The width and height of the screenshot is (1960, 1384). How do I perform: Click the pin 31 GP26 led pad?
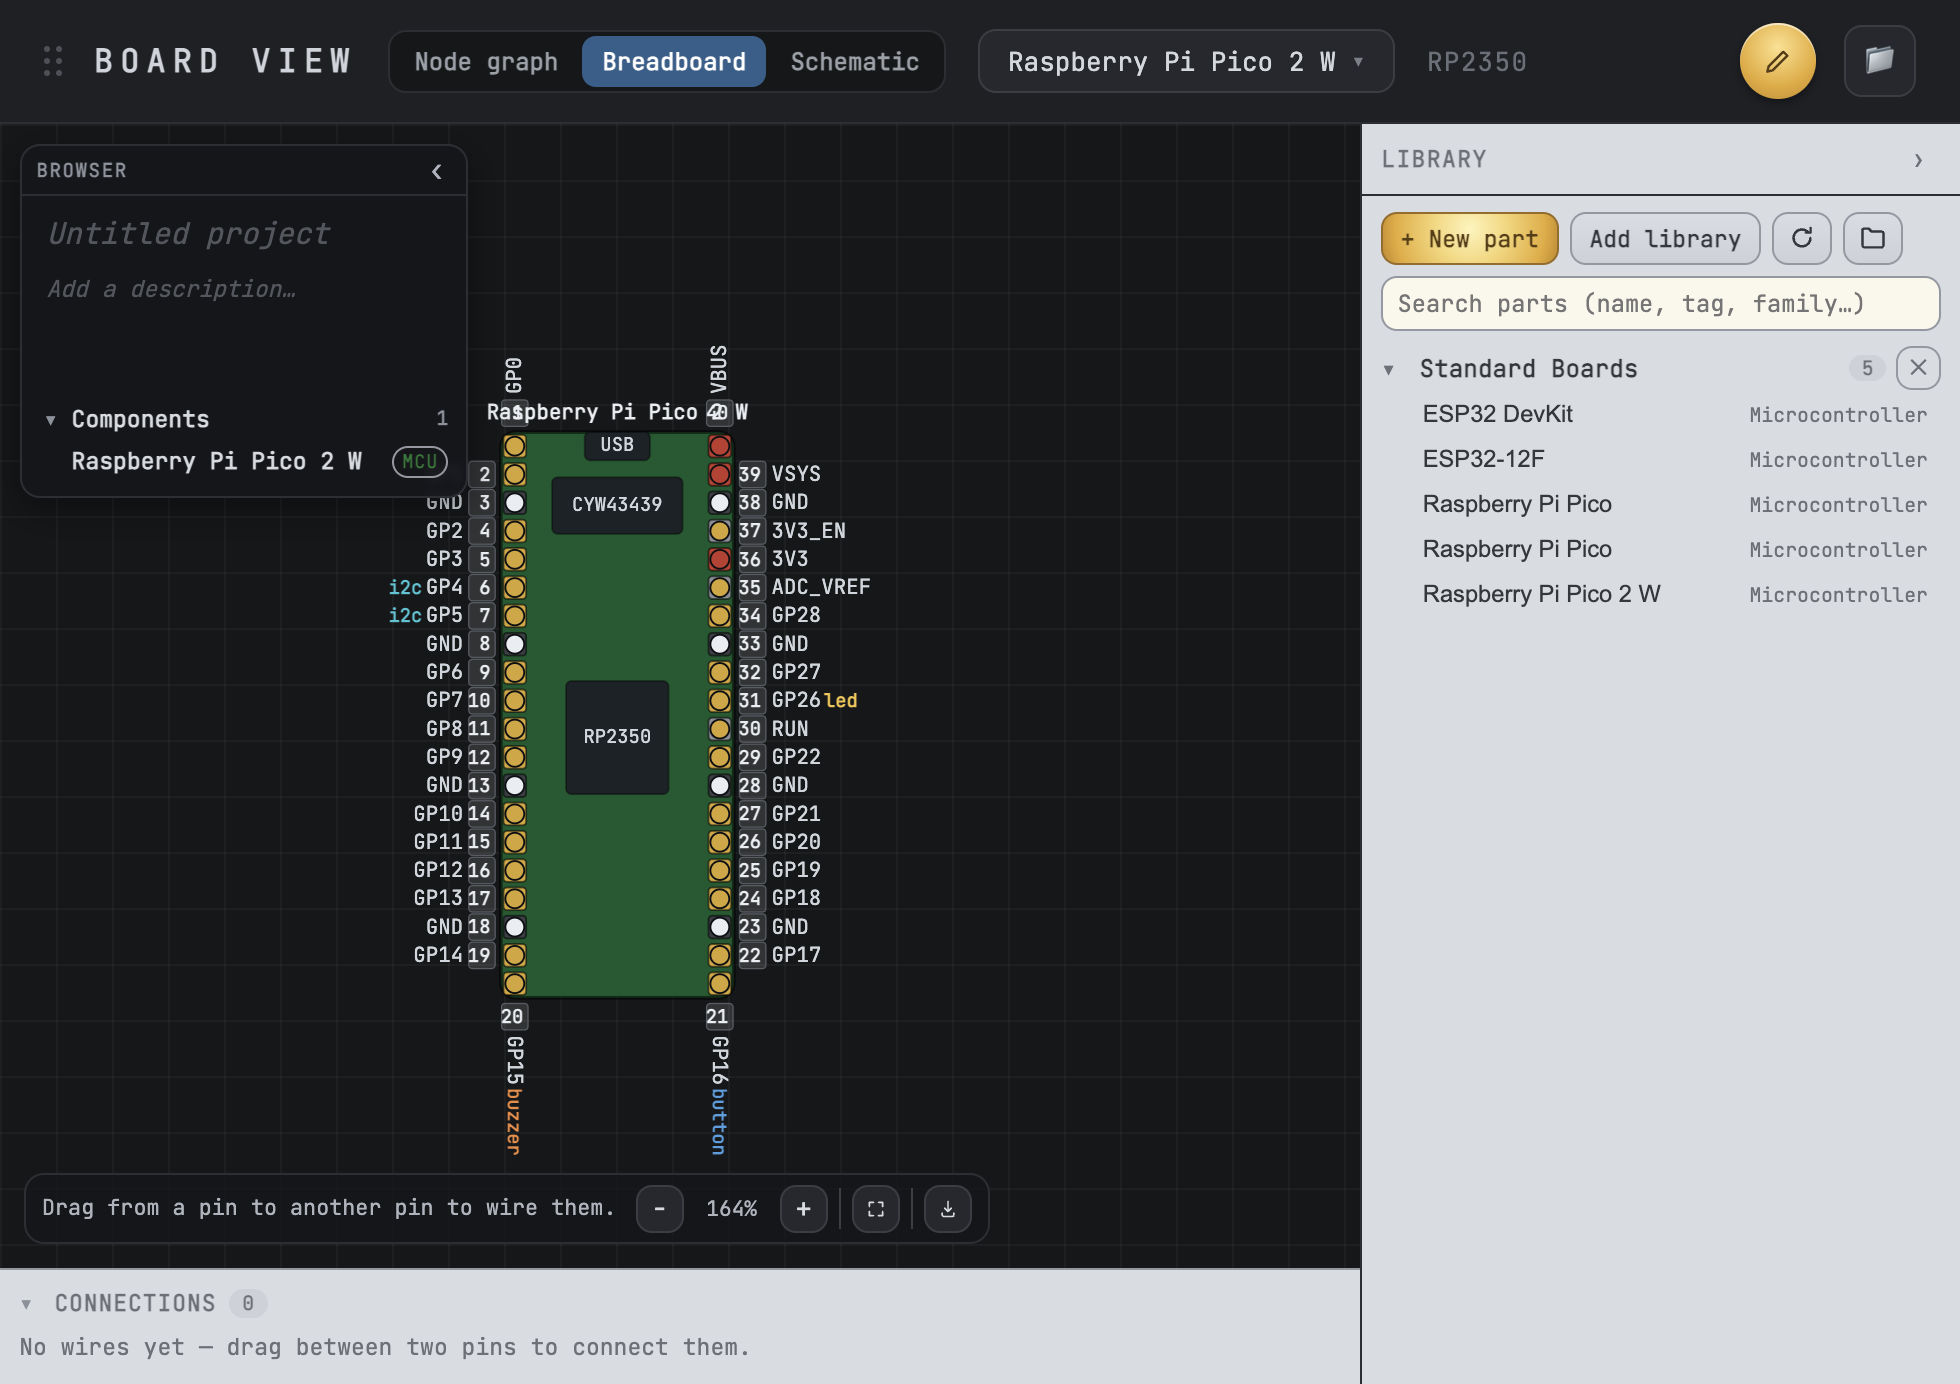click(x=719, y=700)
